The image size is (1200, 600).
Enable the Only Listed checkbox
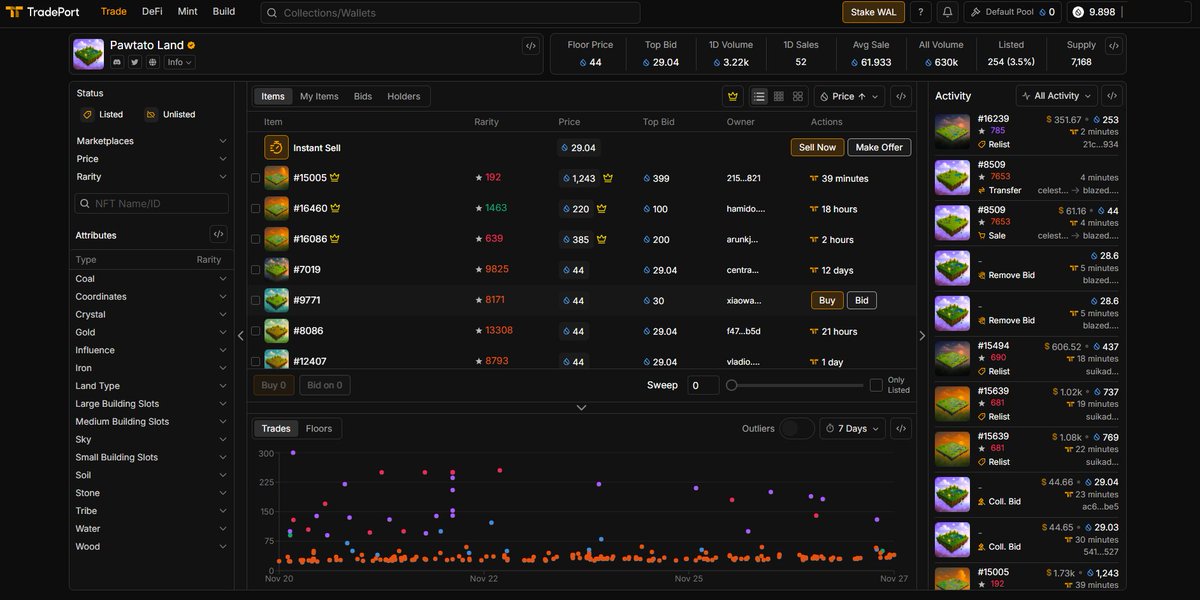876,385
